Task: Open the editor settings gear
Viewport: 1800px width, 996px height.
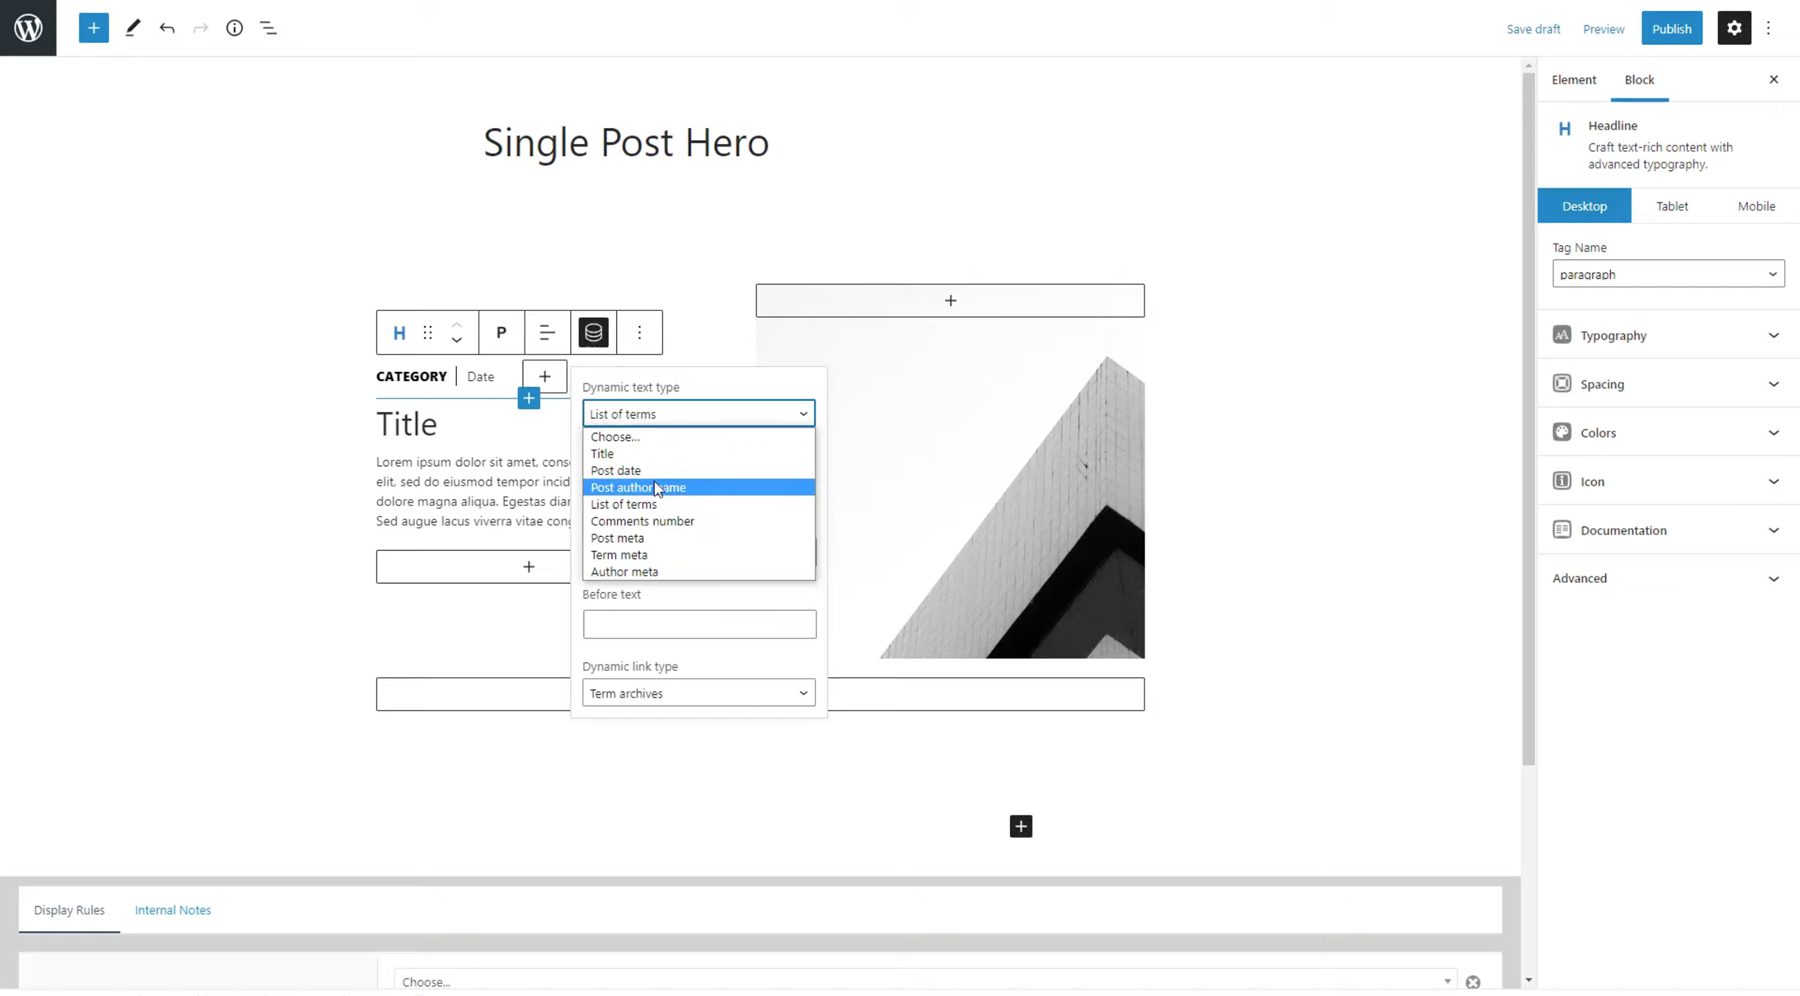Action: [x=1733, y=28]
